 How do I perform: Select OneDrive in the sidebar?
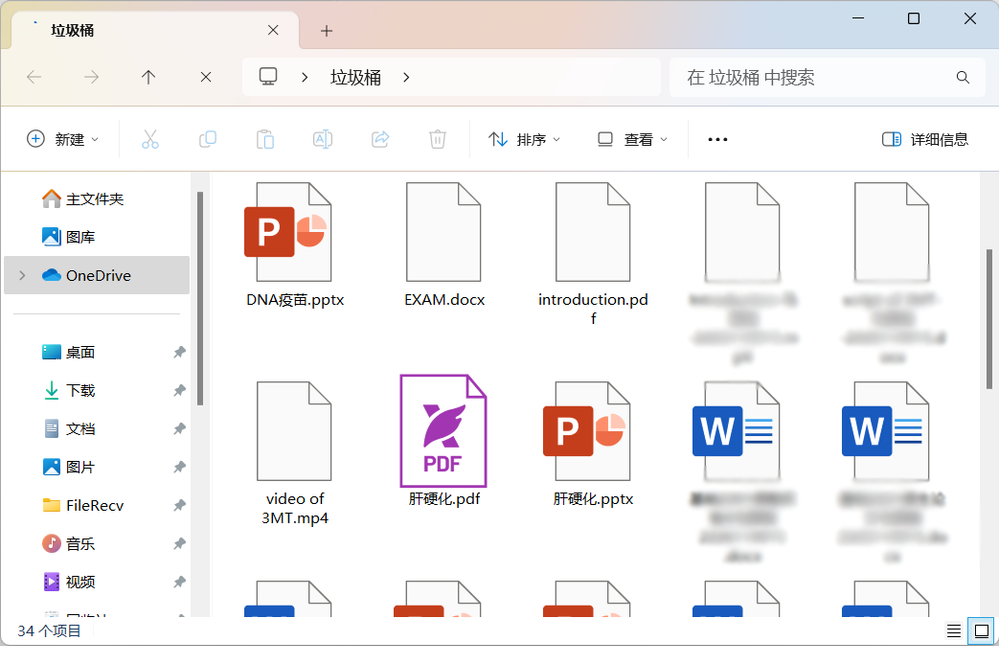(x=97, y=275)
